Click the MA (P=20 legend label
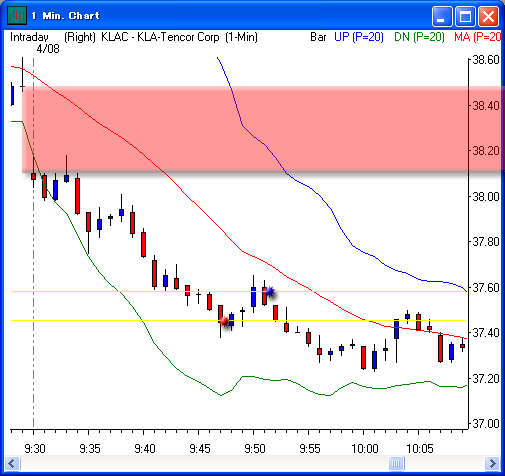This screenshot has height=476, width=505. [x=477, y=37]
